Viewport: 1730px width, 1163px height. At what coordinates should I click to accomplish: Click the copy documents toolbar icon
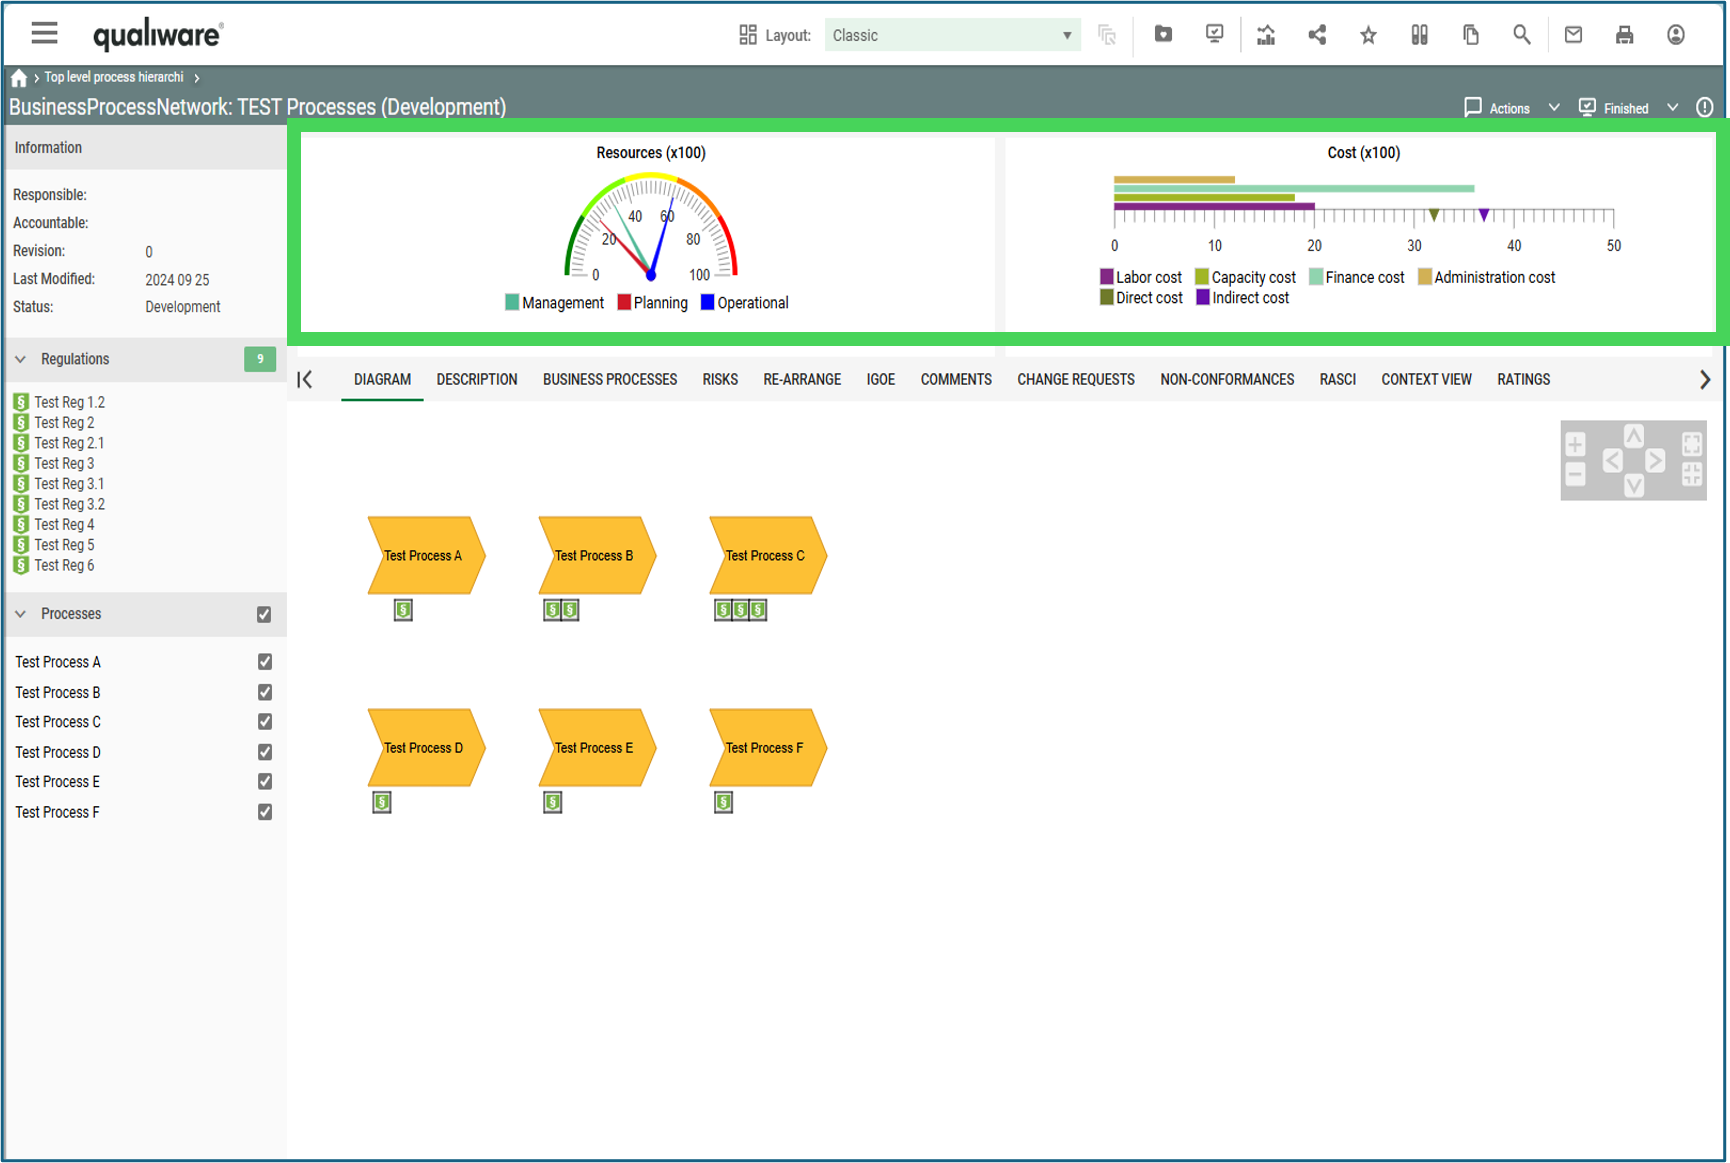coord(1471,35)
